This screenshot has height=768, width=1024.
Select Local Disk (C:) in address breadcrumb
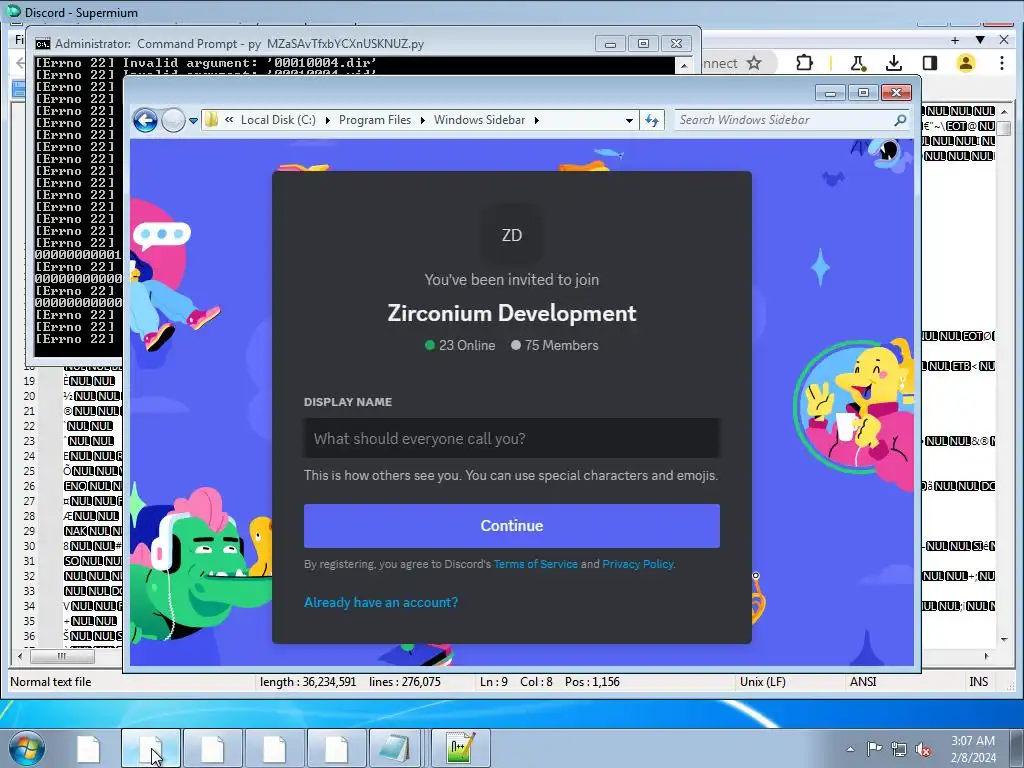(x=278, y=120)
